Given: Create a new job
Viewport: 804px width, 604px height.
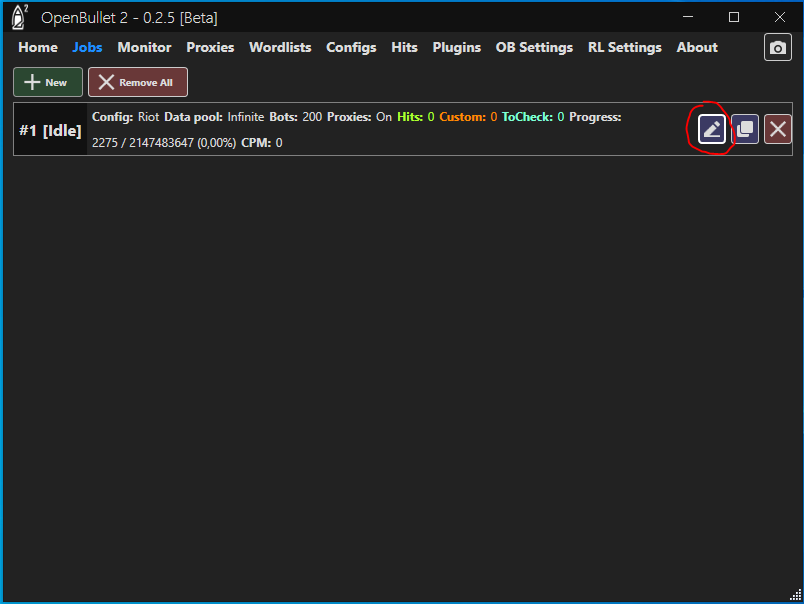Looking at the screenshot, I should click(48, 82).
